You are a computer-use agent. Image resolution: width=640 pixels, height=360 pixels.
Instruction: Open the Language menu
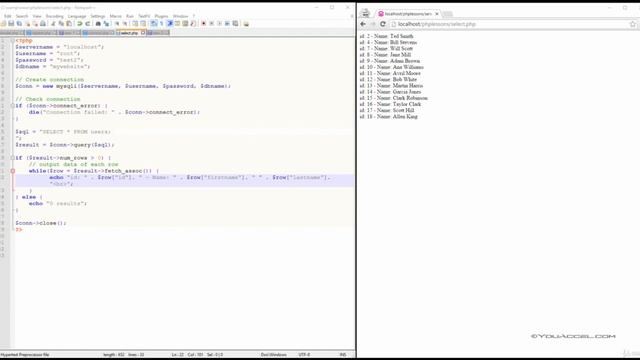pyautogui.click(x=77, y=16)
